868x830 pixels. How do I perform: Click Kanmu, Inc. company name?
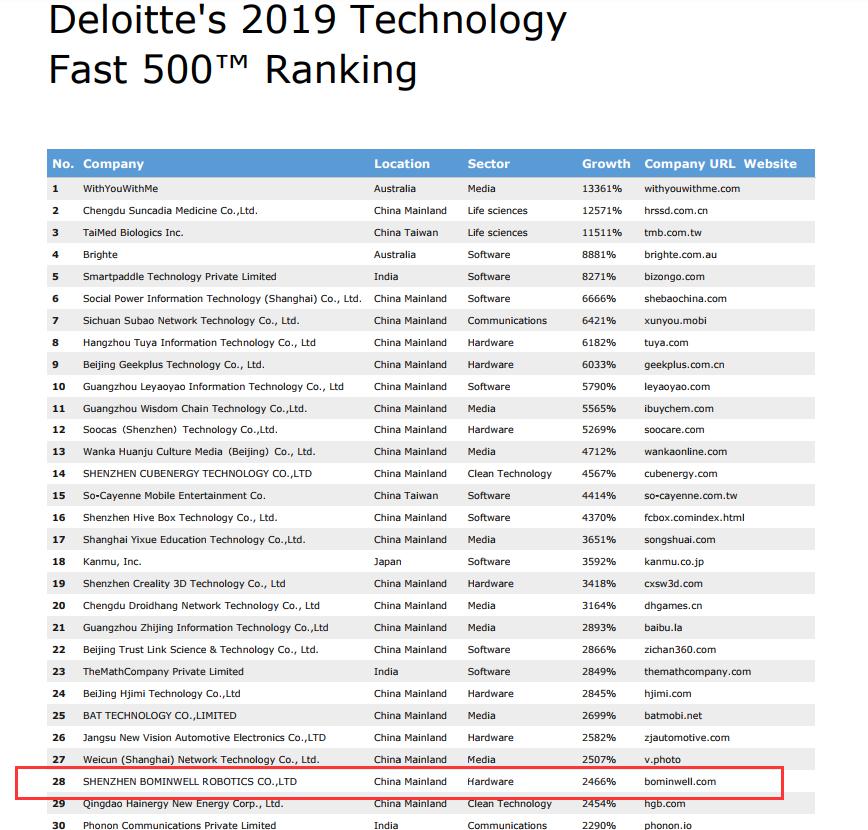tap(112, 562)
